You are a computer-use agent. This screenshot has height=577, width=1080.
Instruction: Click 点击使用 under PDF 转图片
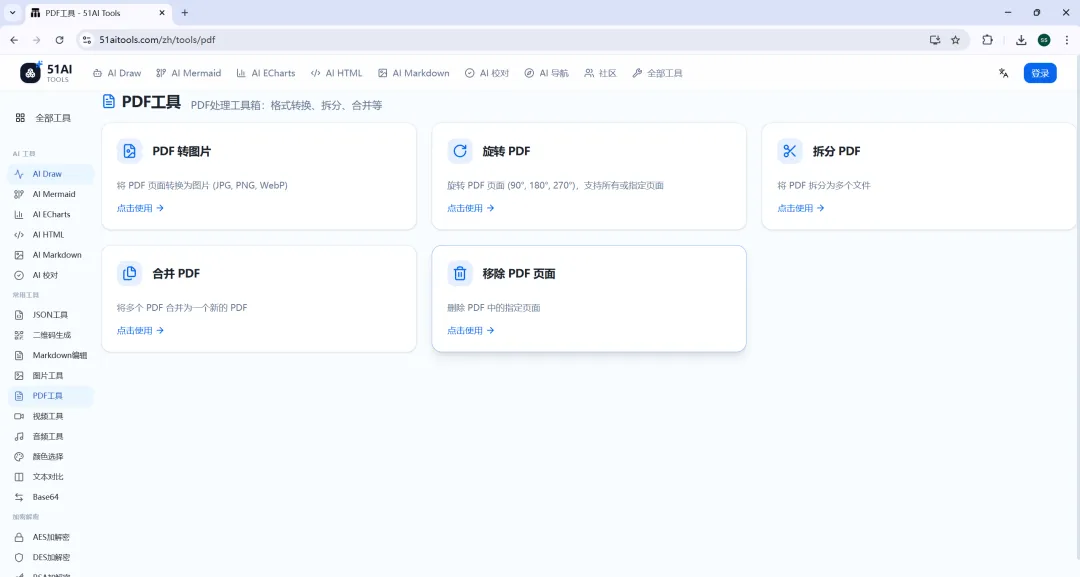point(140,208)
